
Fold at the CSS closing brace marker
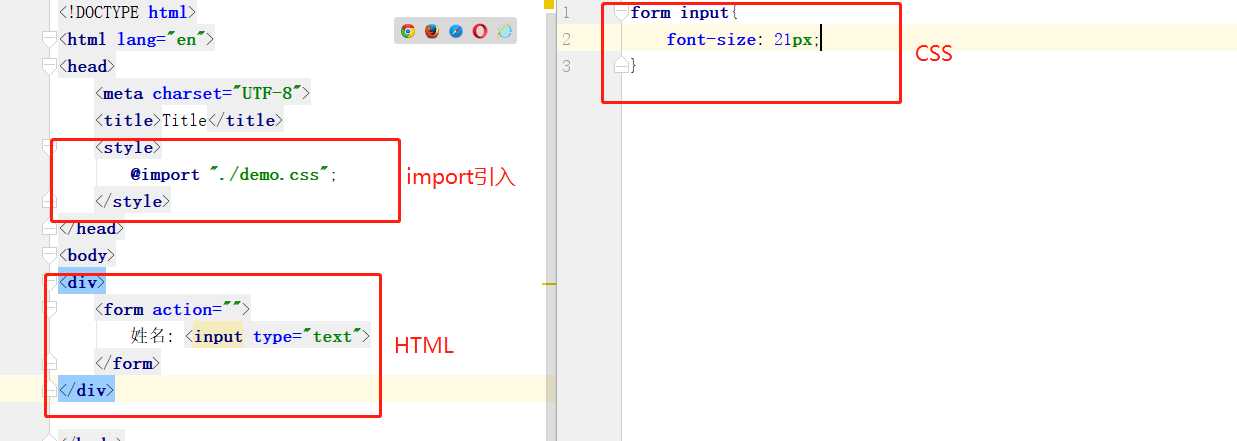[x=621, y=67]
